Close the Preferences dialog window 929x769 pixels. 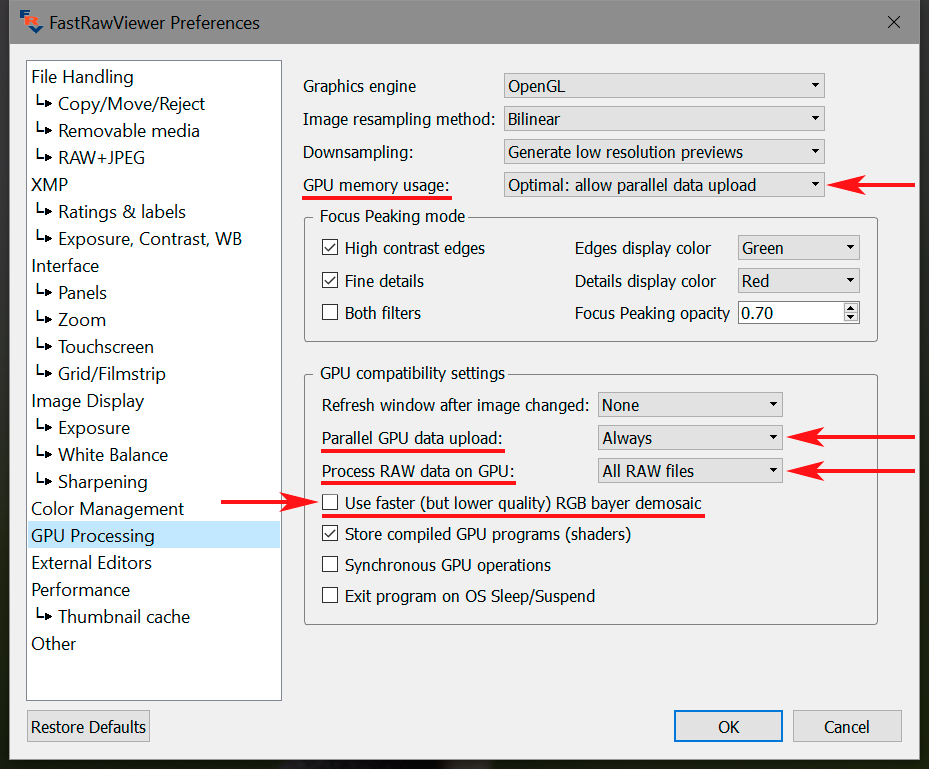point(893,23)
